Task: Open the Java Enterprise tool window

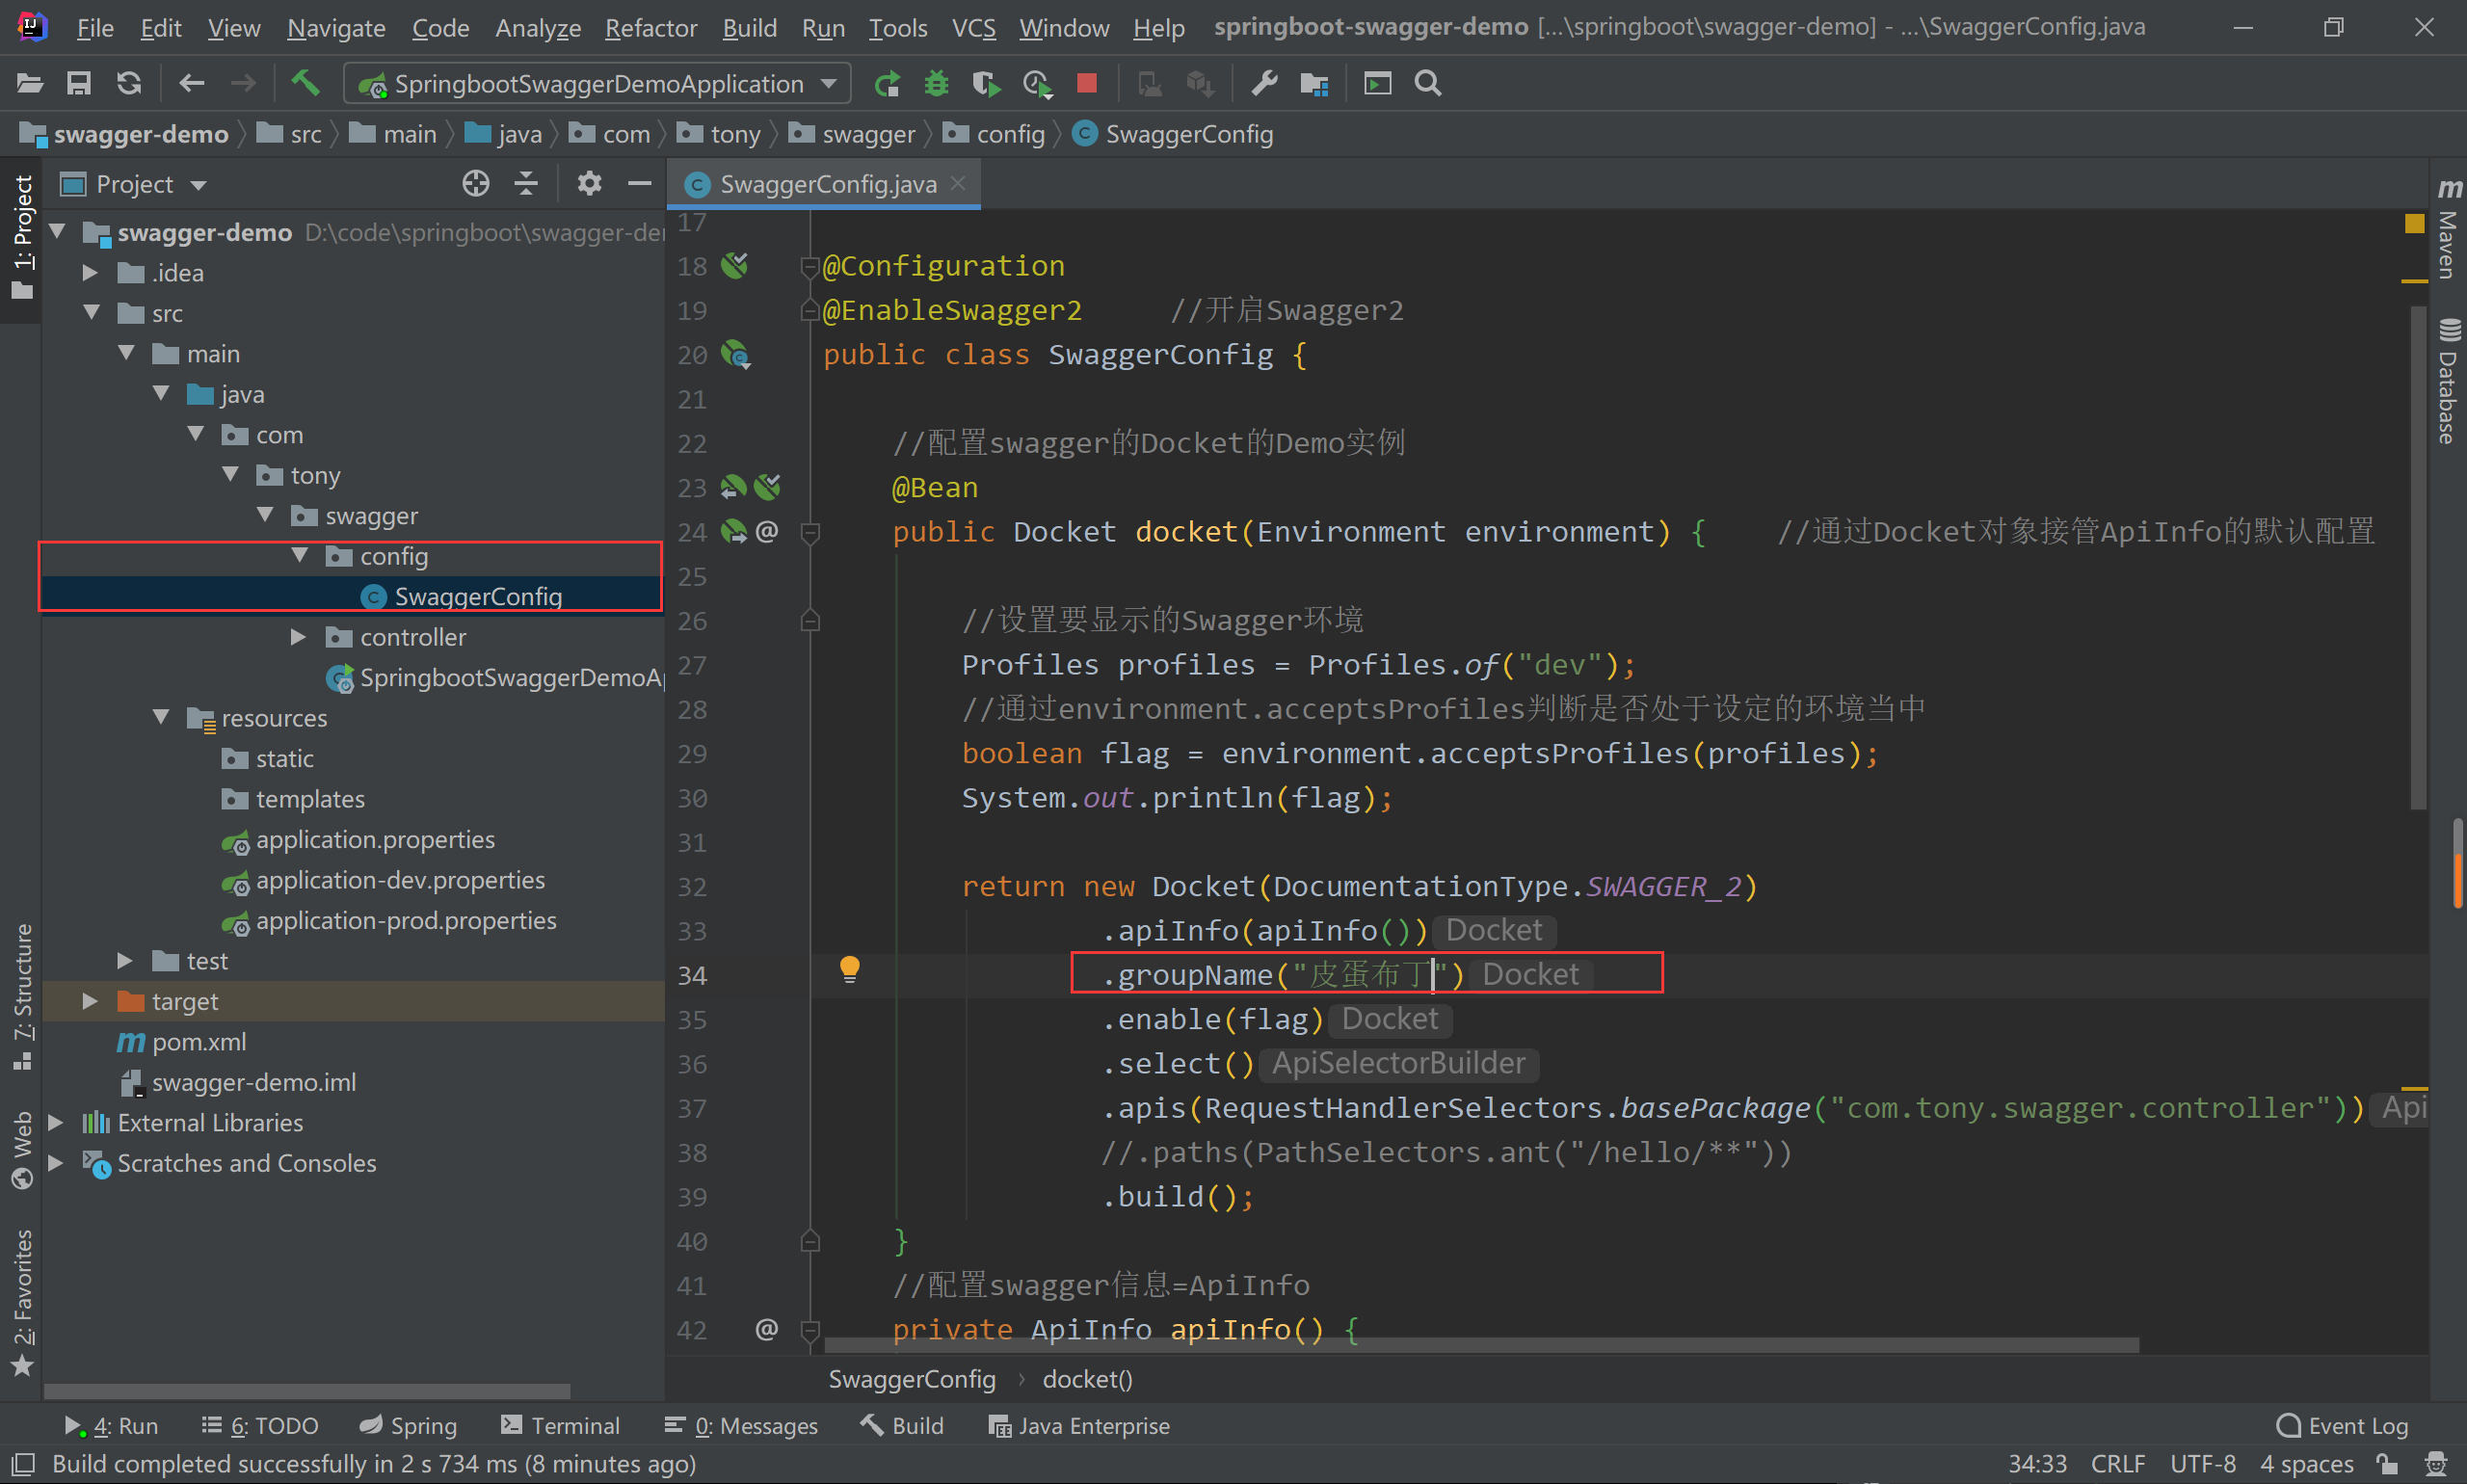Action: click(x=1079, y=1425)
